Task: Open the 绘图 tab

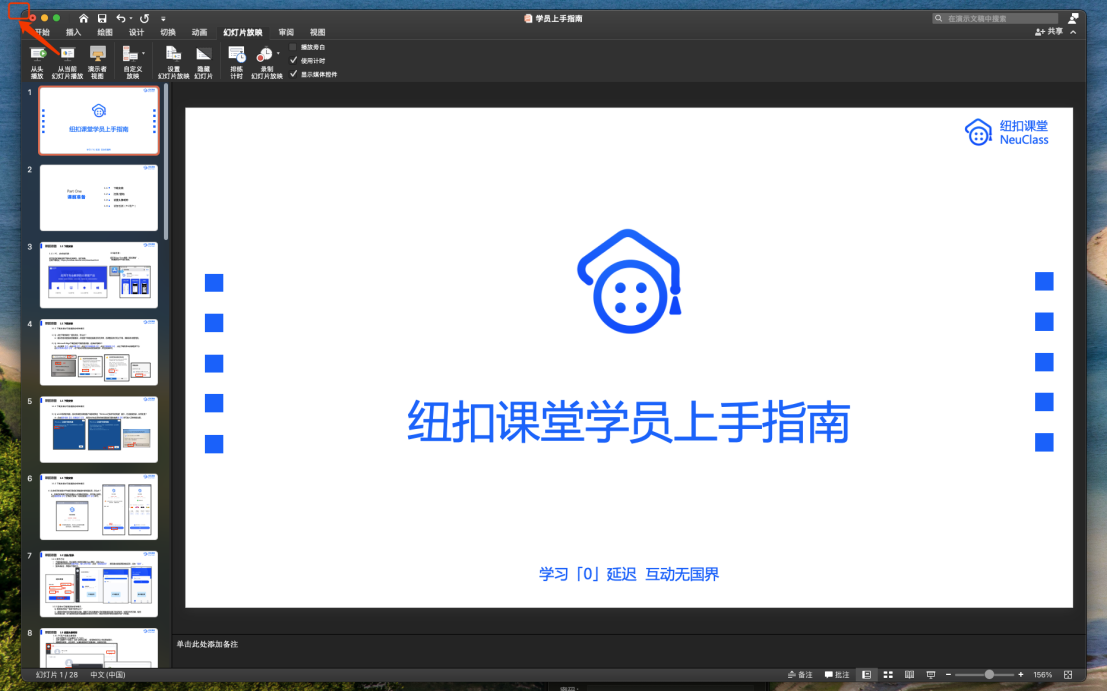Action: tap(105, 33)
